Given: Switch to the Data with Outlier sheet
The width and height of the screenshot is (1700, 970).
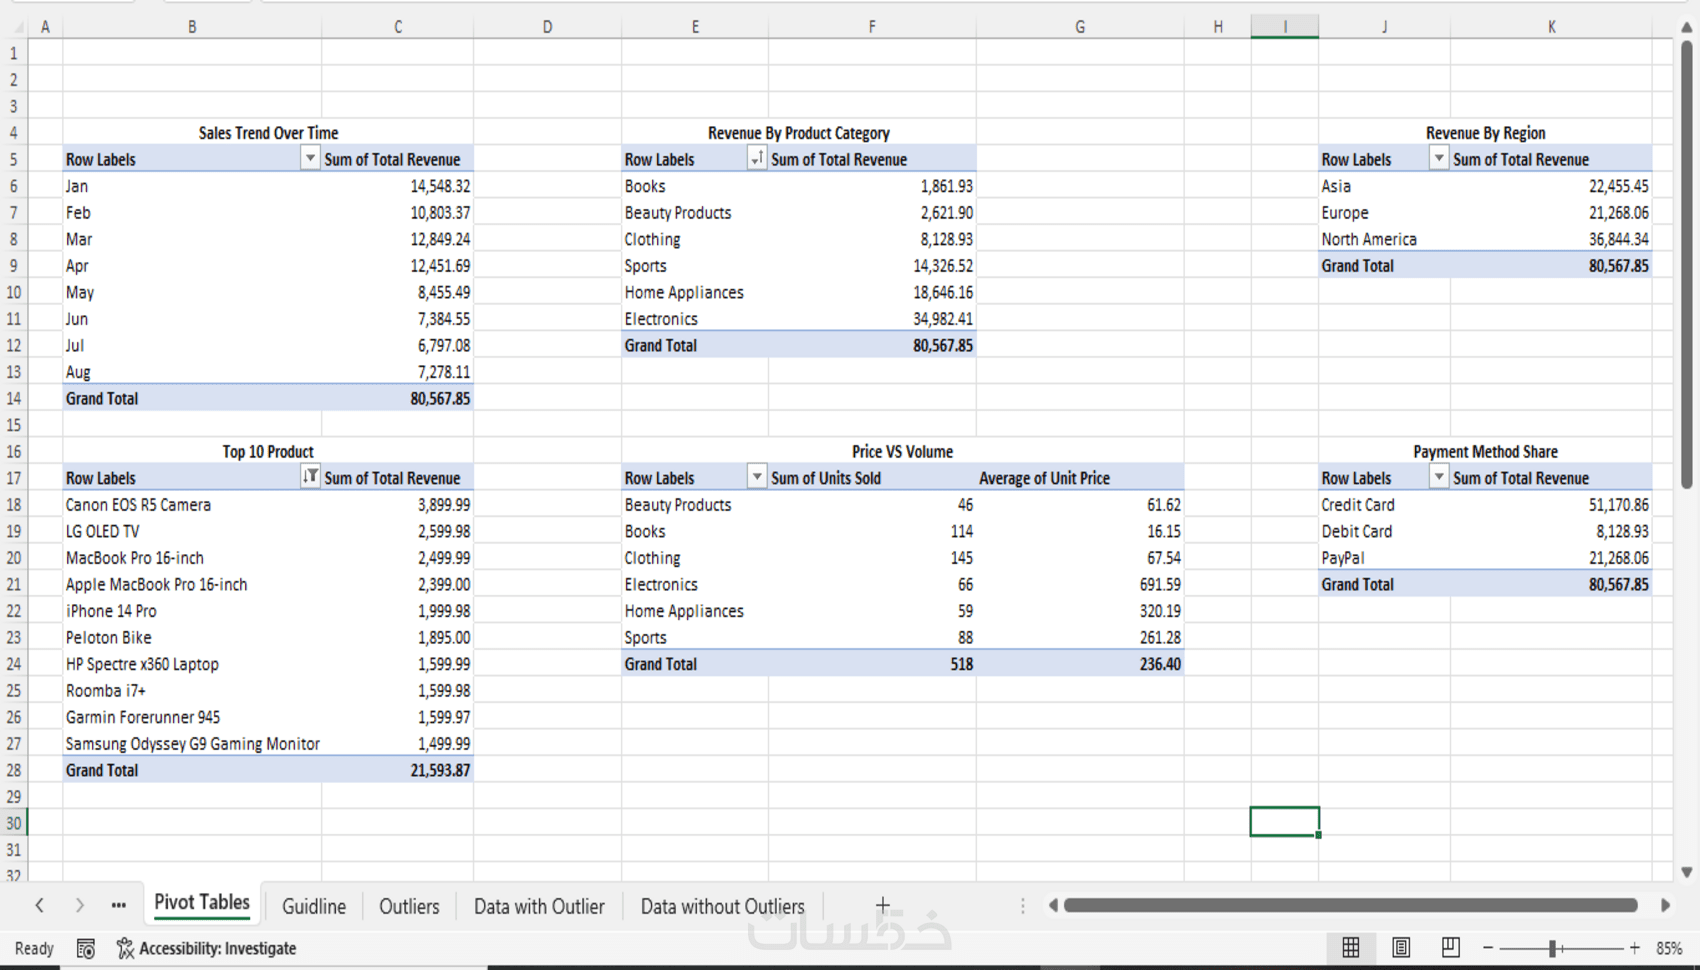Looking at the screenshot, I should coord(539,906).
